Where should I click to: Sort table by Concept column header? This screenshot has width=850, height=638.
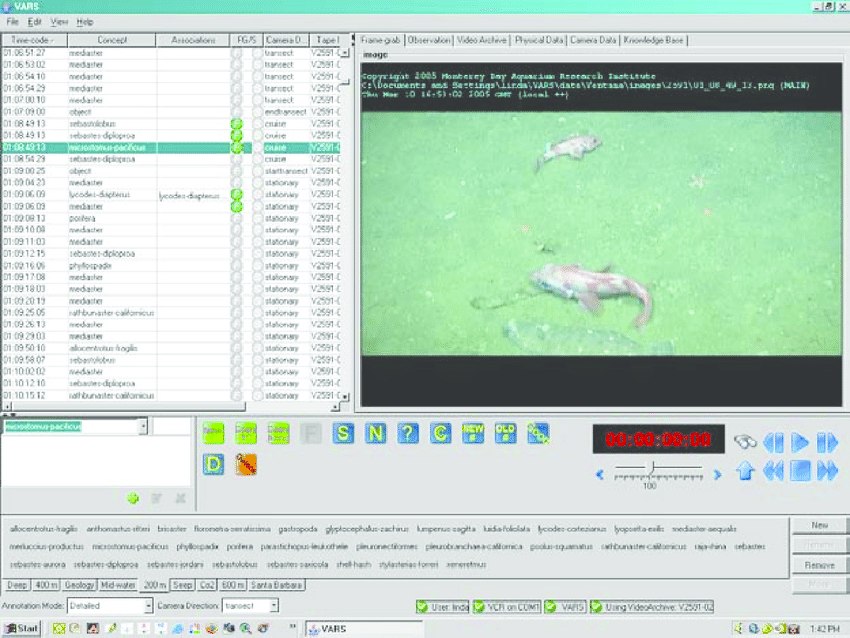pos(112,40)
